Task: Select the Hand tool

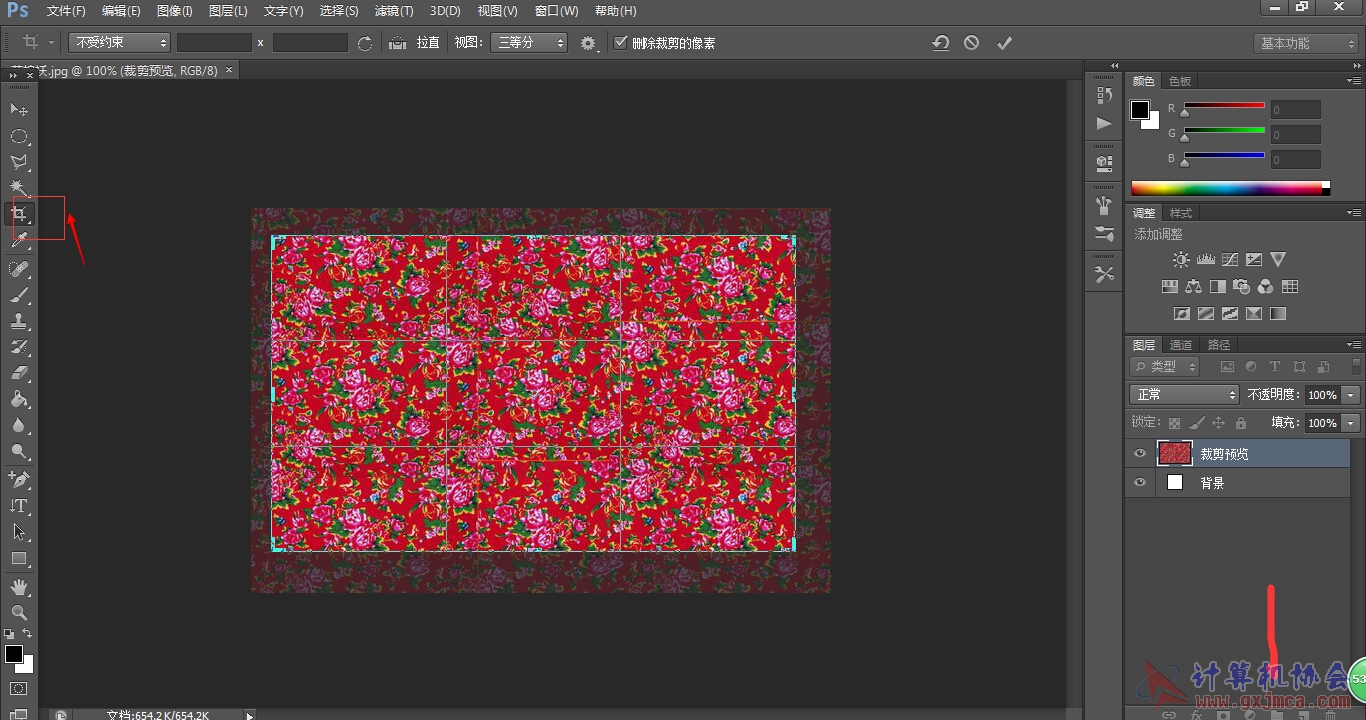Action: tap(19, 587)
